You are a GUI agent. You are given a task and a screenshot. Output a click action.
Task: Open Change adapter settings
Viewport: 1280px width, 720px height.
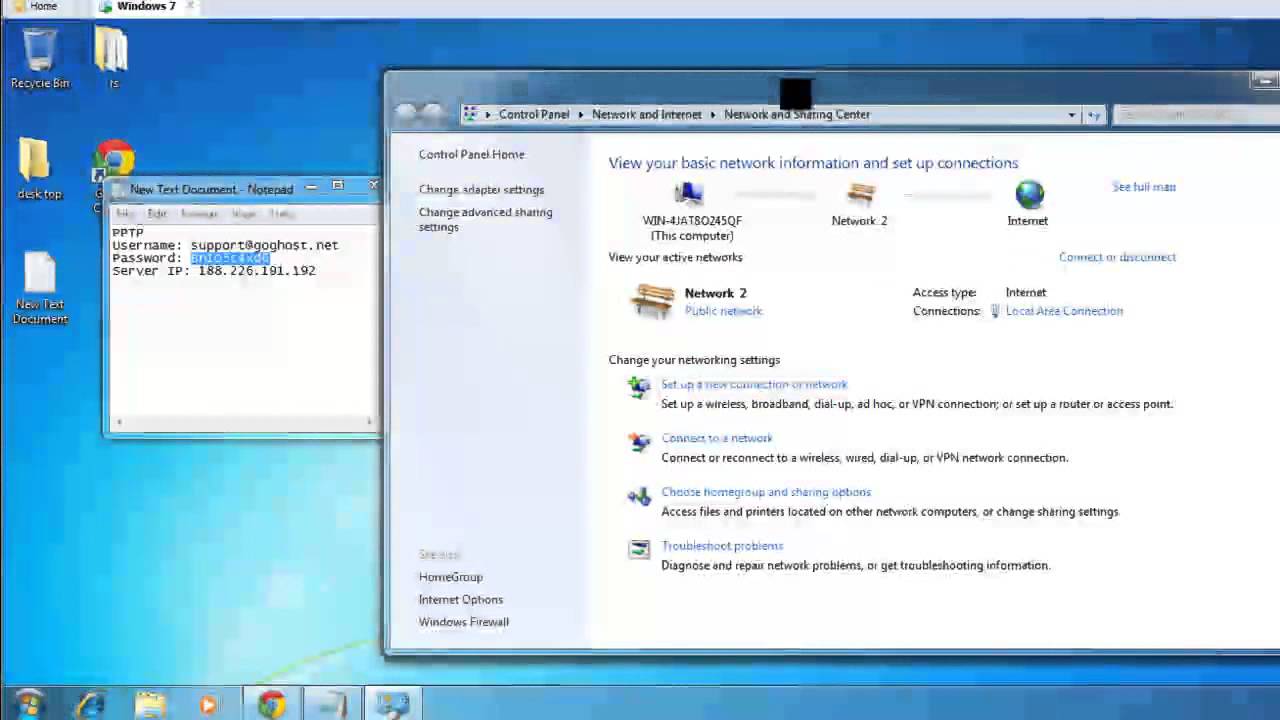click(481, 190)
